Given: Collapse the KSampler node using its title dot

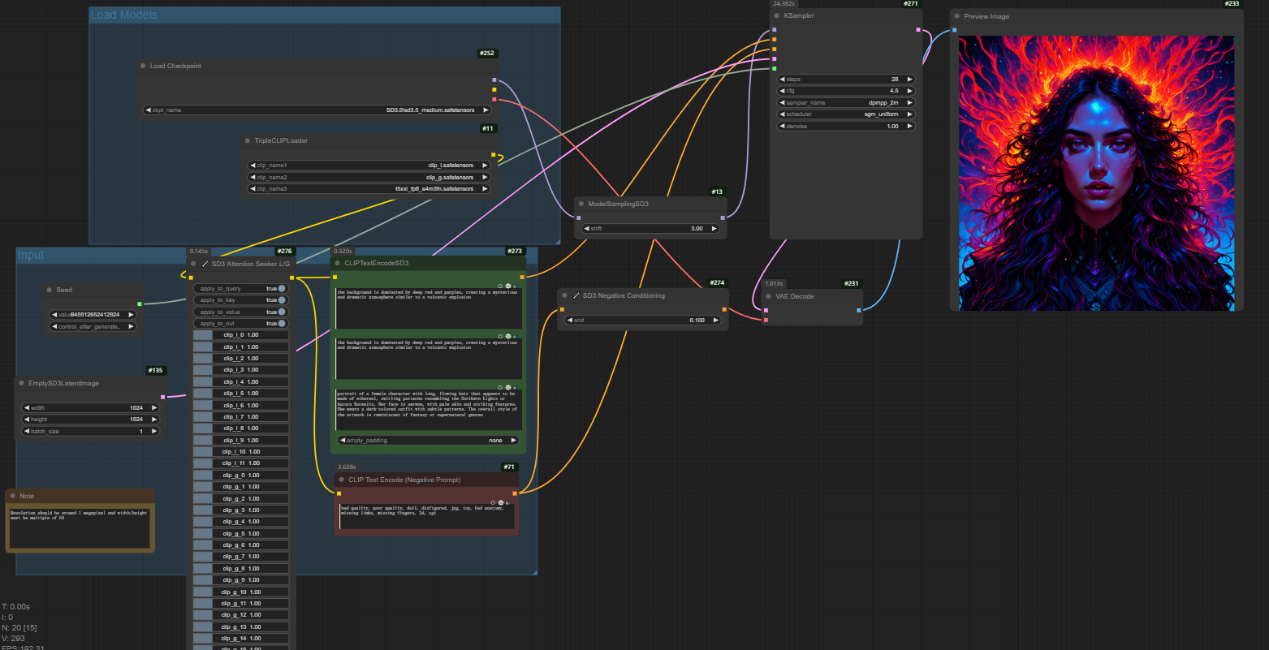Looking at the screenshot, I should 776,16.
